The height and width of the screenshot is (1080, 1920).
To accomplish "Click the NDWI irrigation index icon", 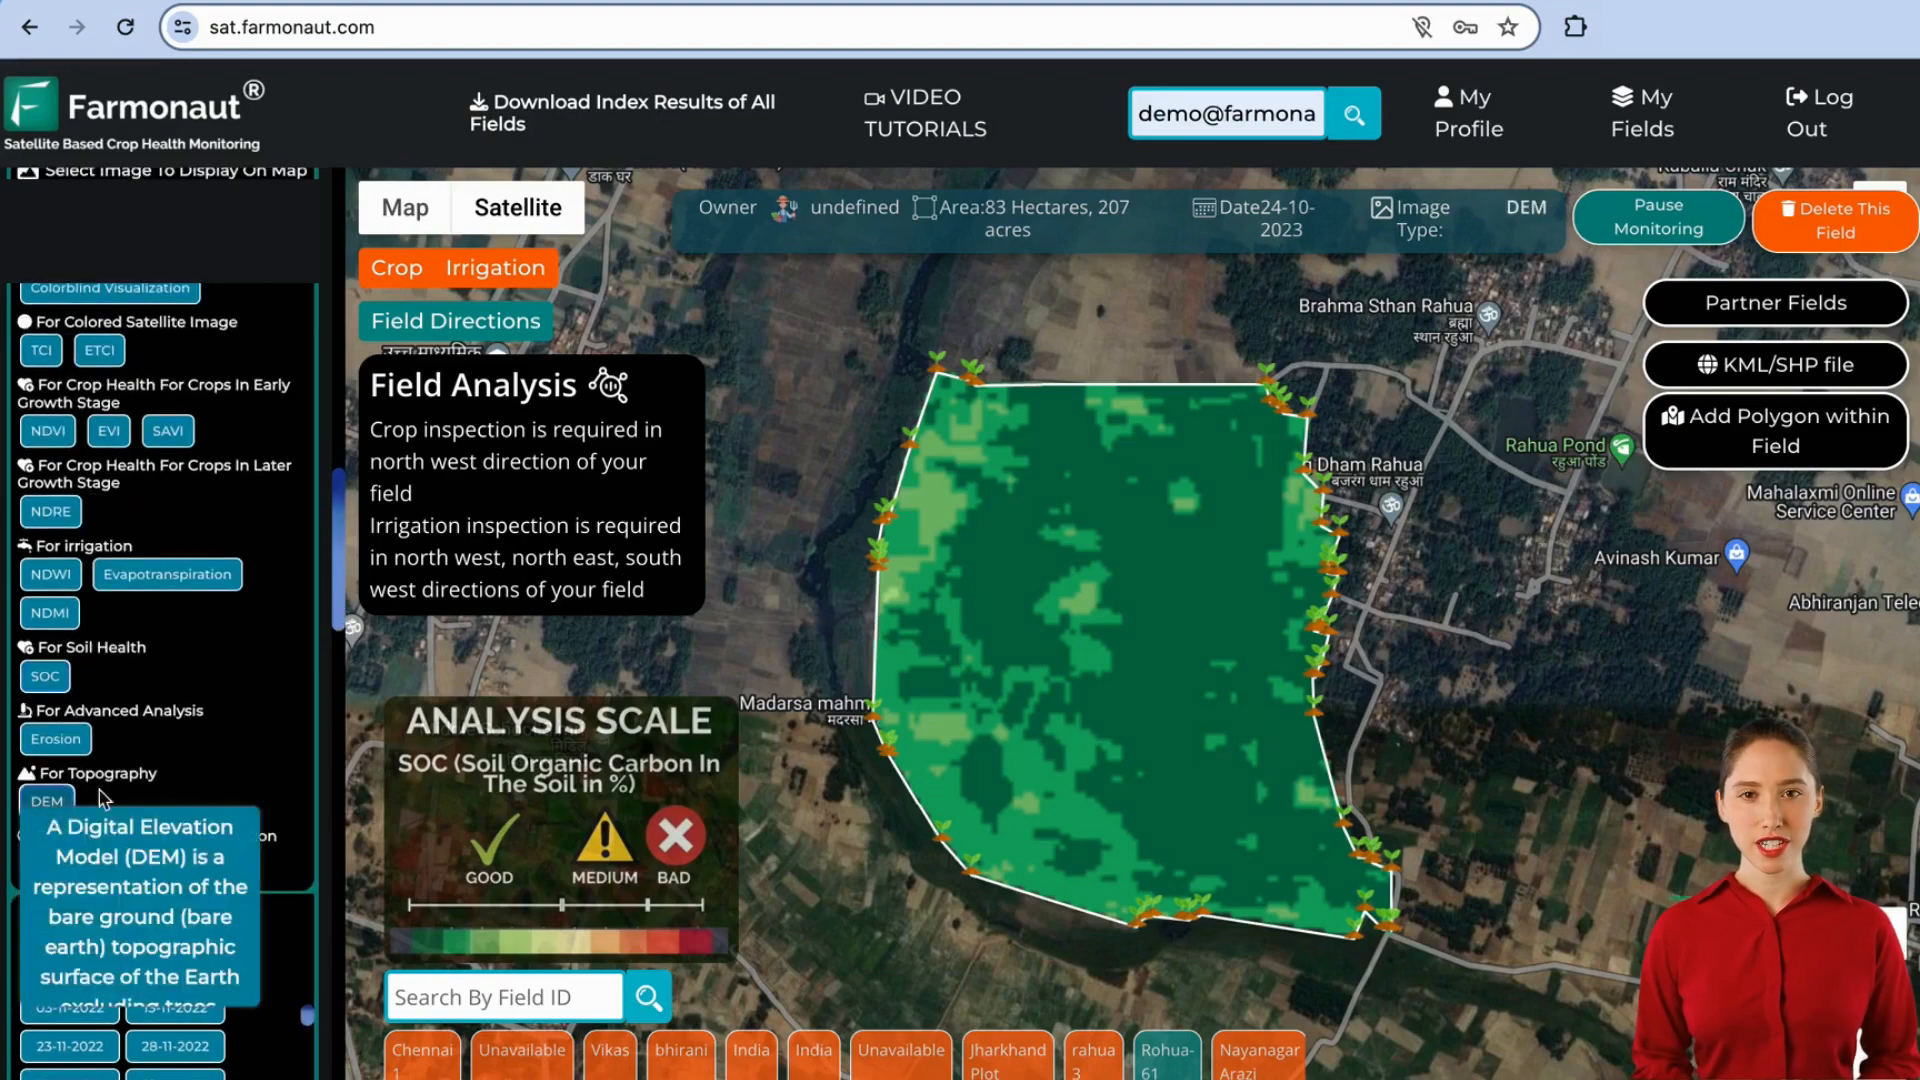I will coord(50,574).
